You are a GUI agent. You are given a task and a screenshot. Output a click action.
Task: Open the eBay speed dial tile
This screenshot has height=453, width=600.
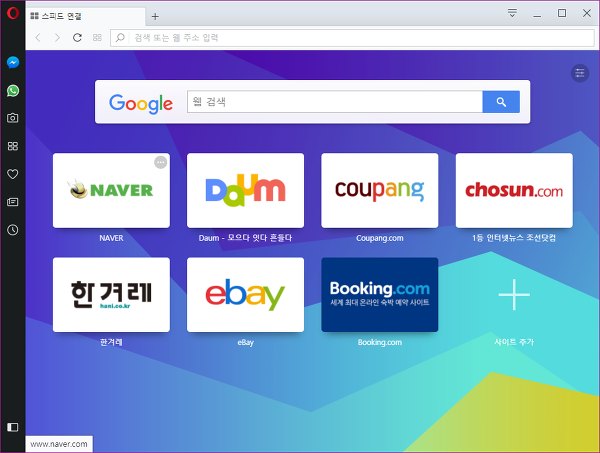(246, 295)
